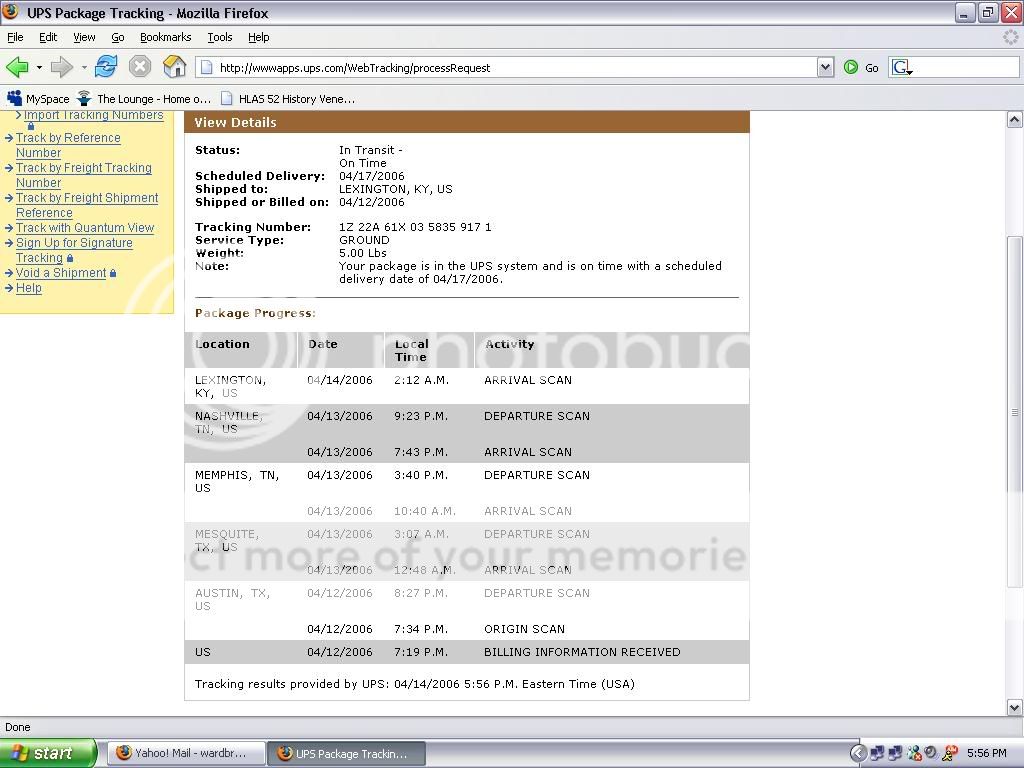
Task: Click Track by Freight Shipment Reference link
Action: [87, 205]
